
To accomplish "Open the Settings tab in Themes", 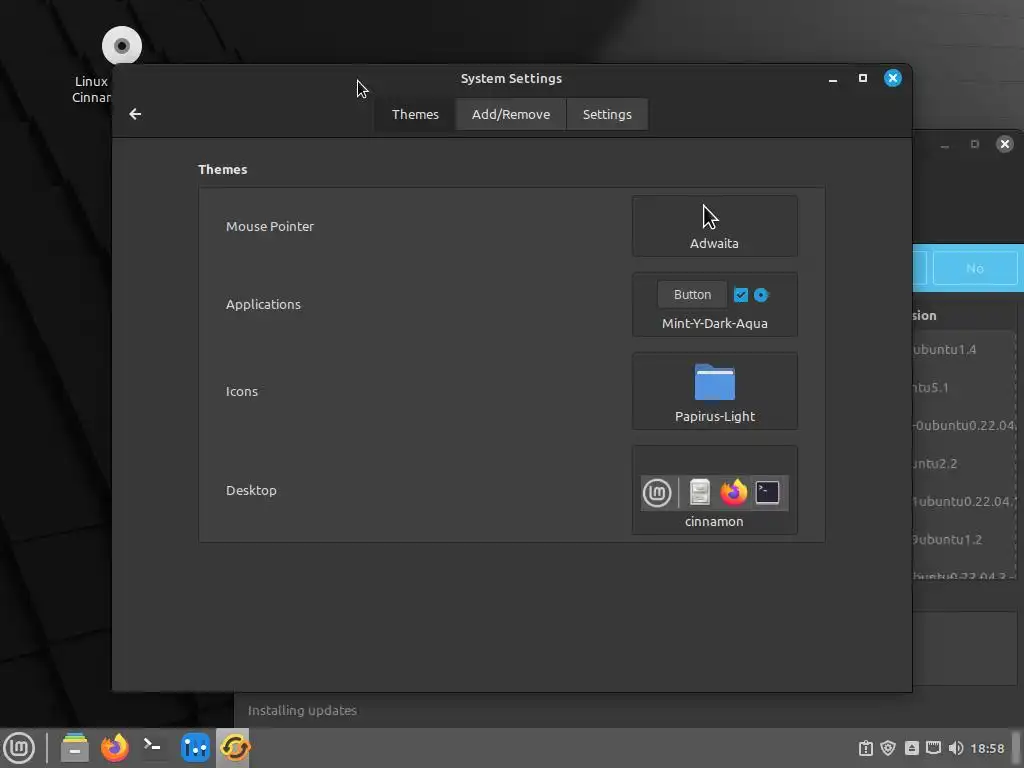I will point(607,114).
